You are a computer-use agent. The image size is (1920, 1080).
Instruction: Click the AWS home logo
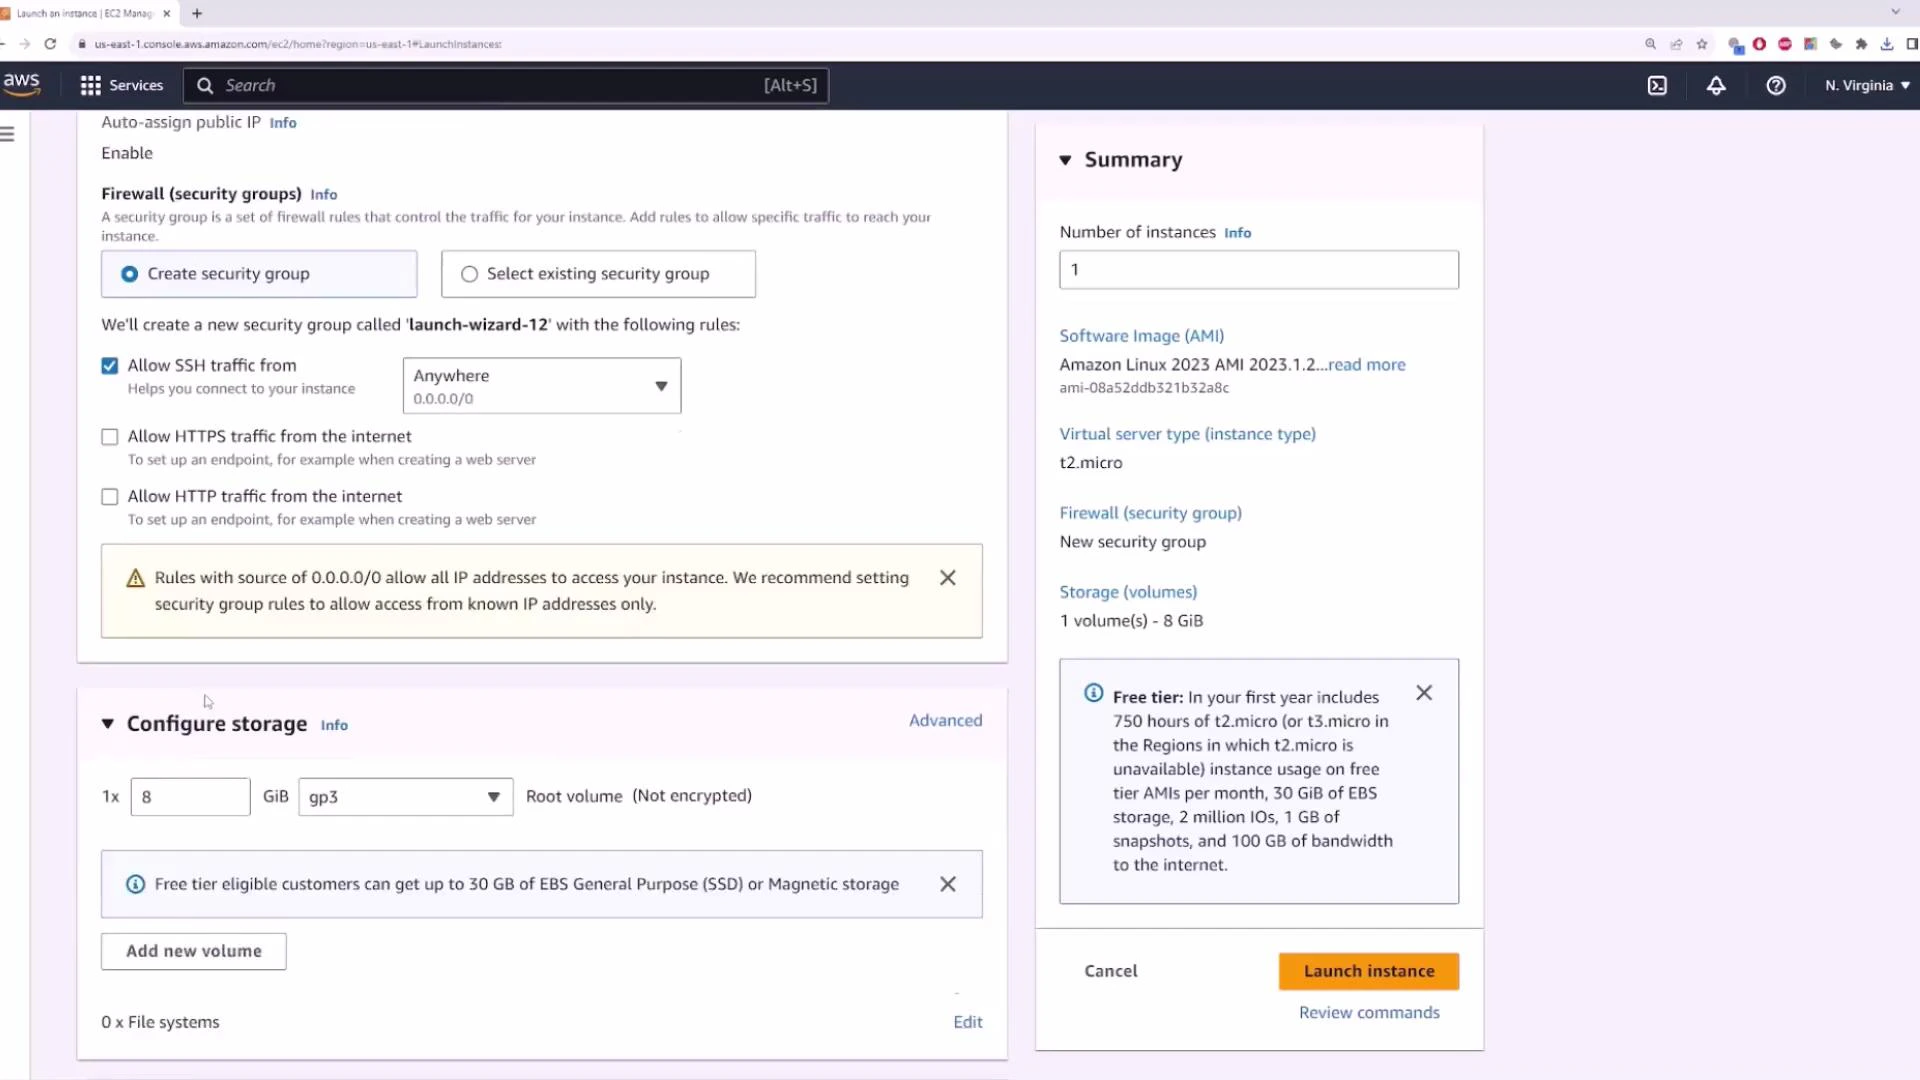(x=21, y=85)
